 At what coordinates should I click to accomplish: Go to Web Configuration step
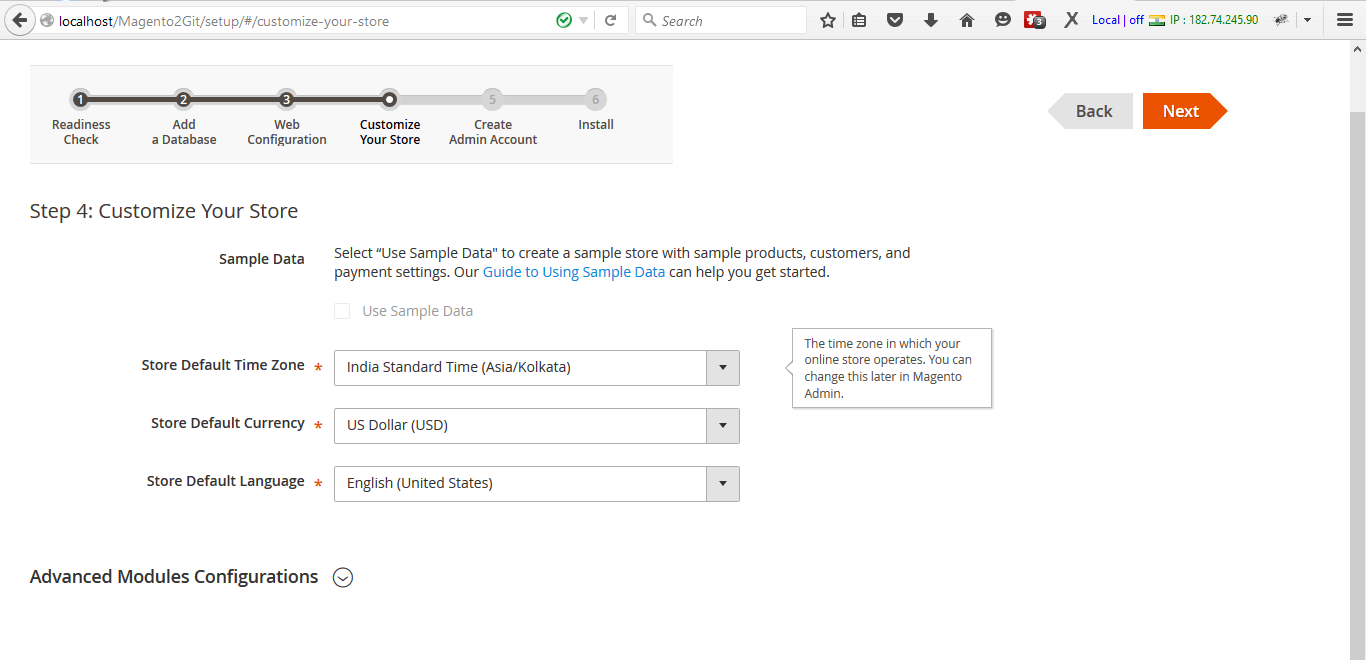(x=286, y=100)
